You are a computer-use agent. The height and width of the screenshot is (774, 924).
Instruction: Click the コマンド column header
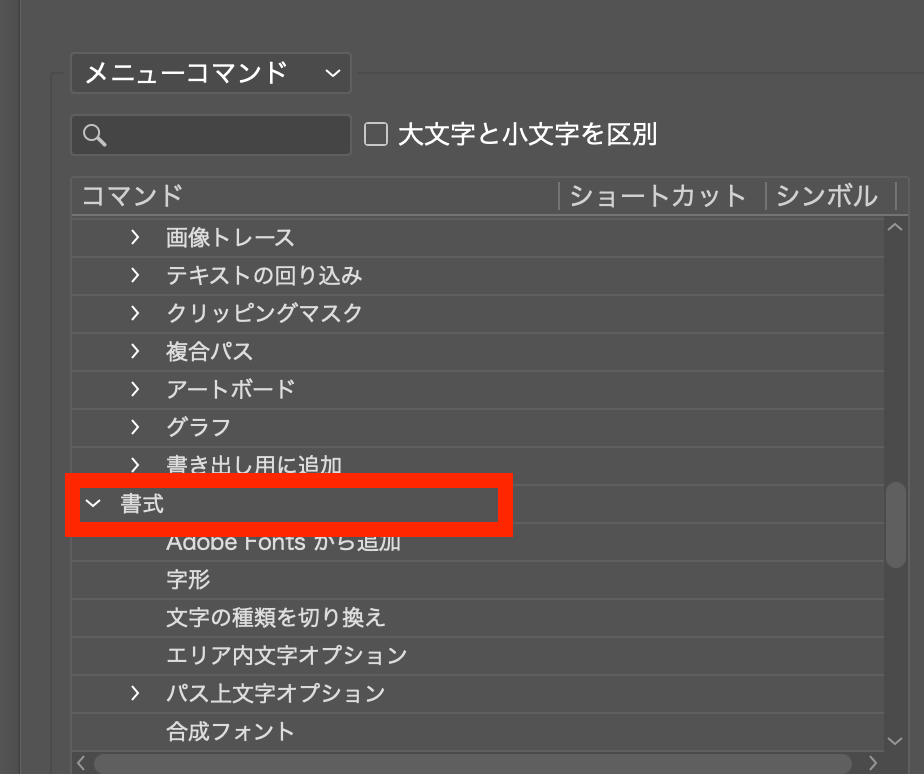[315, 196]
